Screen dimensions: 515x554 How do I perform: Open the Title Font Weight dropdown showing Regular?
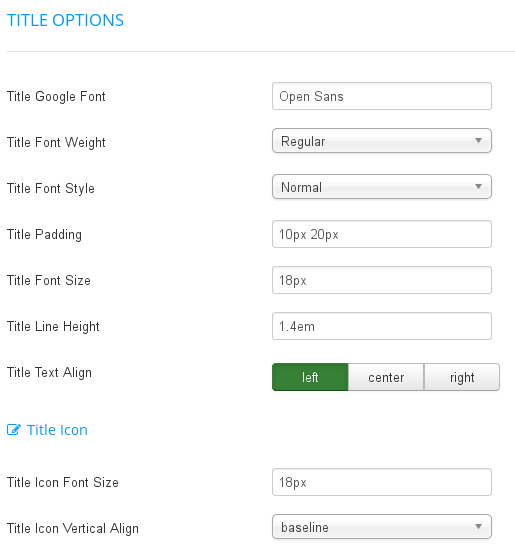pos(382,141)
